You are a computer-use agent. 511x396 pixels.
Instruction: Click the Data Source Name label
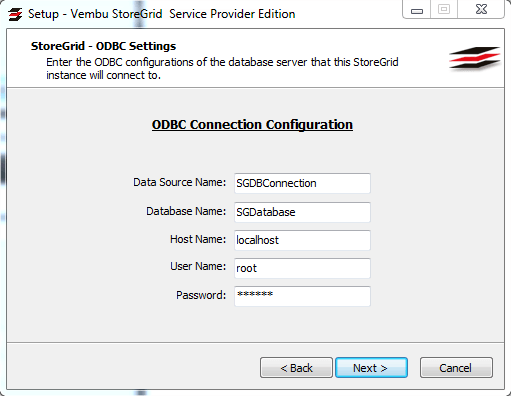(x=180, y=182)
